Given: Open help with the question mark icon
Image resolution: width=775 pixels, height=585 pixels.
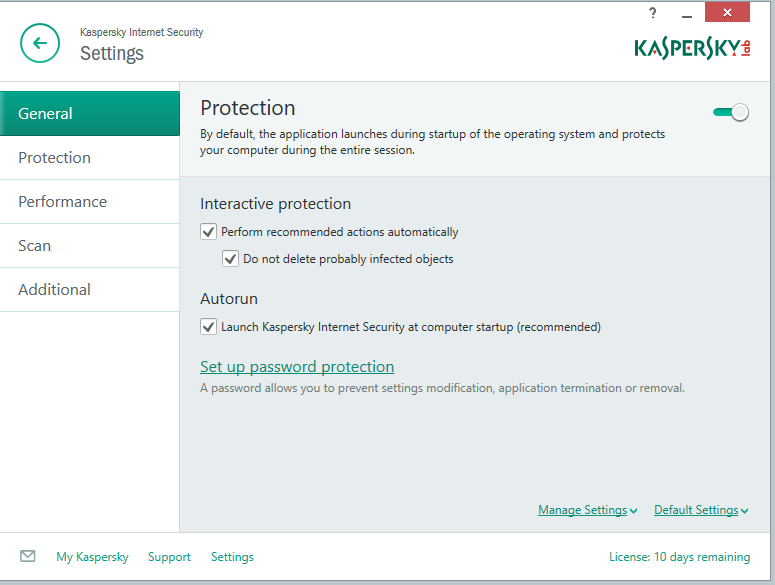Looking at the screenshot, I should click(653, 13).
